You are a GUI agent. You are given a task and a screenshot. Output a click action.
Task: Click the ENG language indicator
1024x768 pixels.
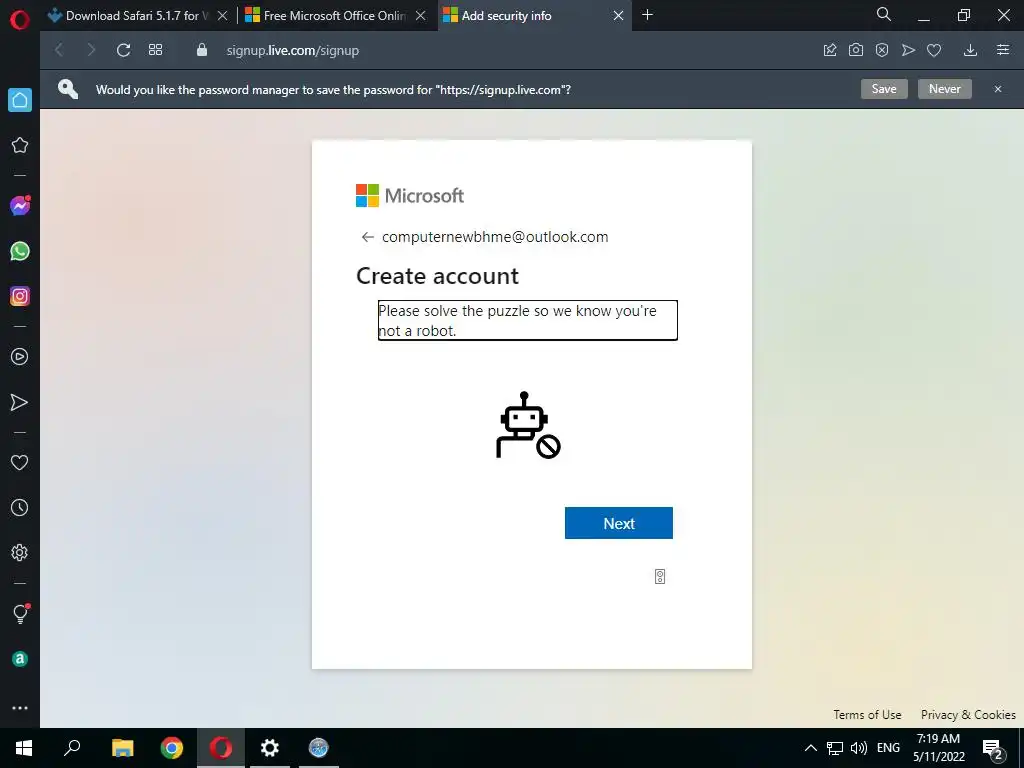(x=888, y=748)
